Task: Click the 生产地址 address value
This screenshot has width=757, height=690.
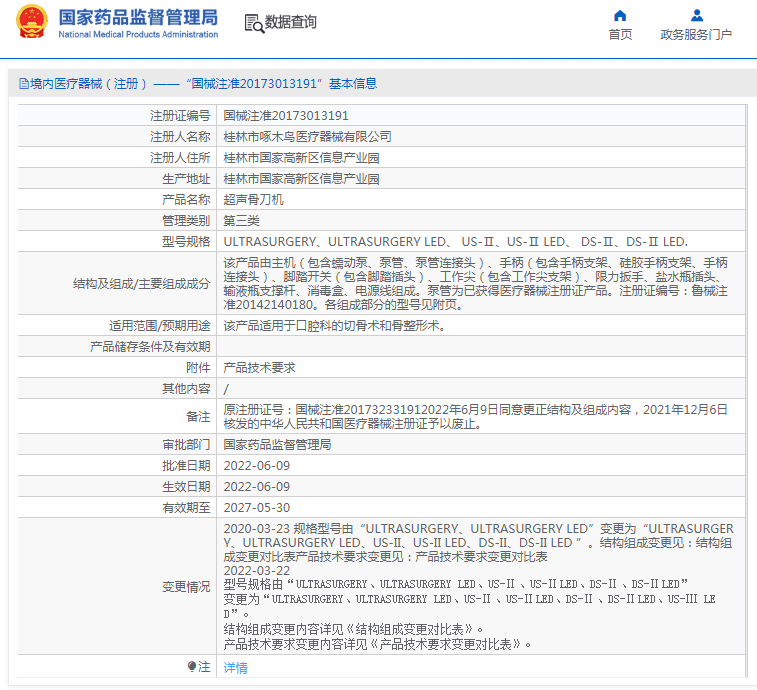Action: point(301,179)
